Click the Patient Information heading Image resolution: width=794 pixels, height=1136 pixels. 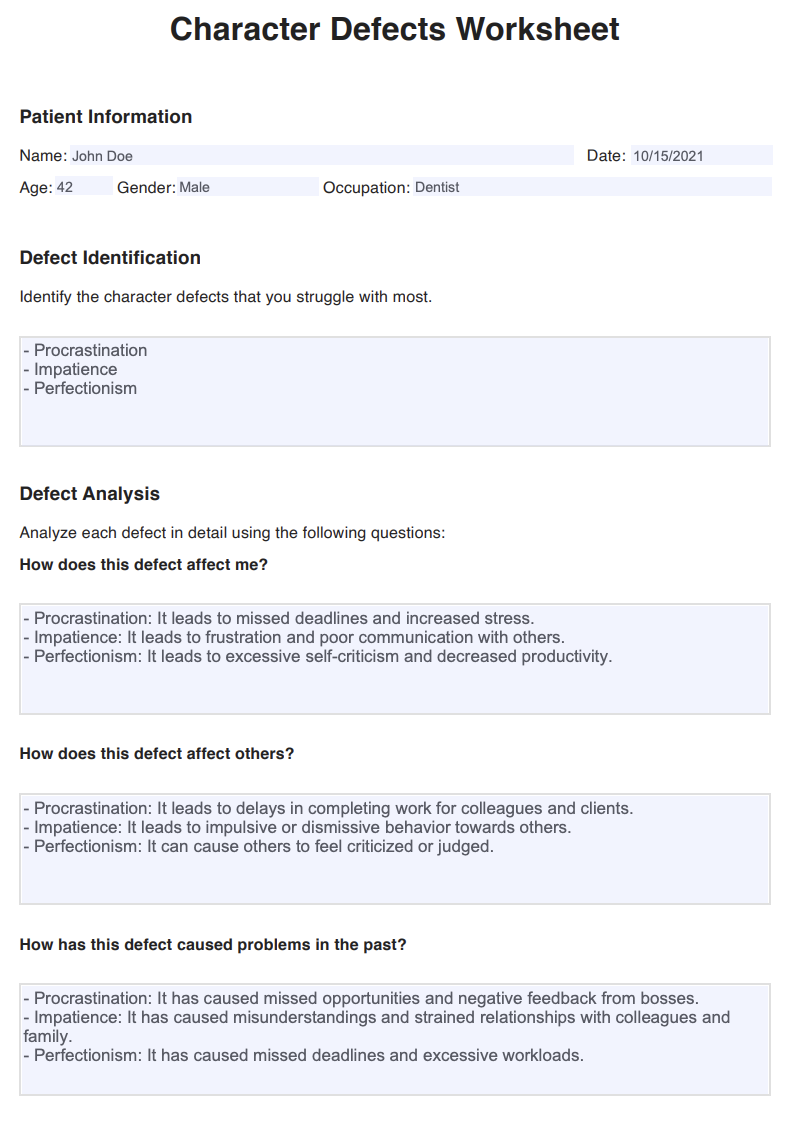click(x=106, y=117)
